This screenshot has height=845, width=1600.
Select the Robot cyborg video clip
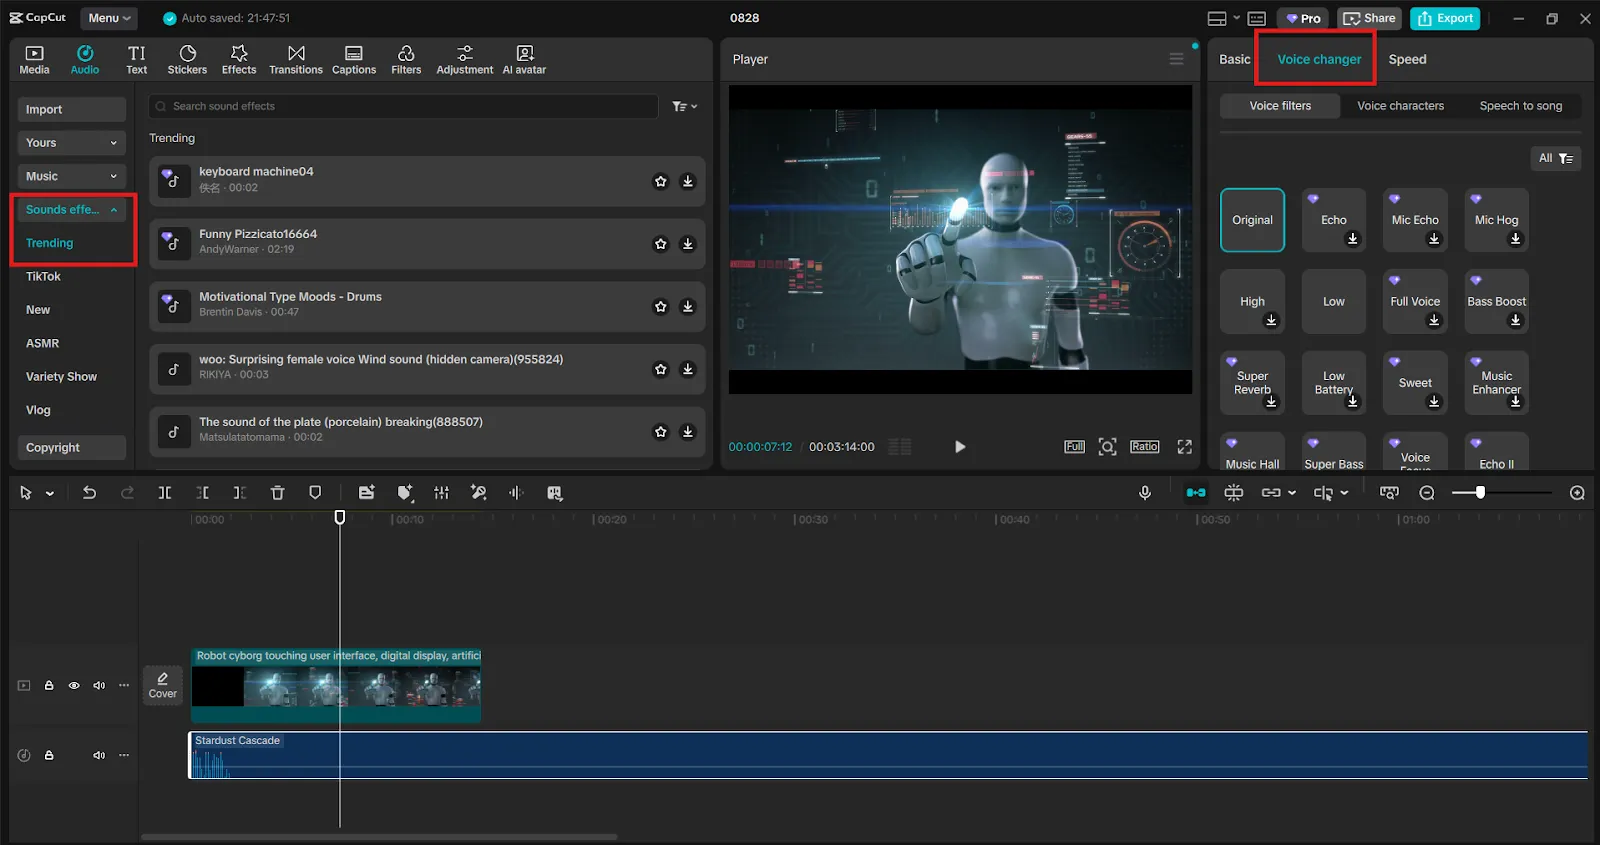pyautogui.click(x=336, y=685)
